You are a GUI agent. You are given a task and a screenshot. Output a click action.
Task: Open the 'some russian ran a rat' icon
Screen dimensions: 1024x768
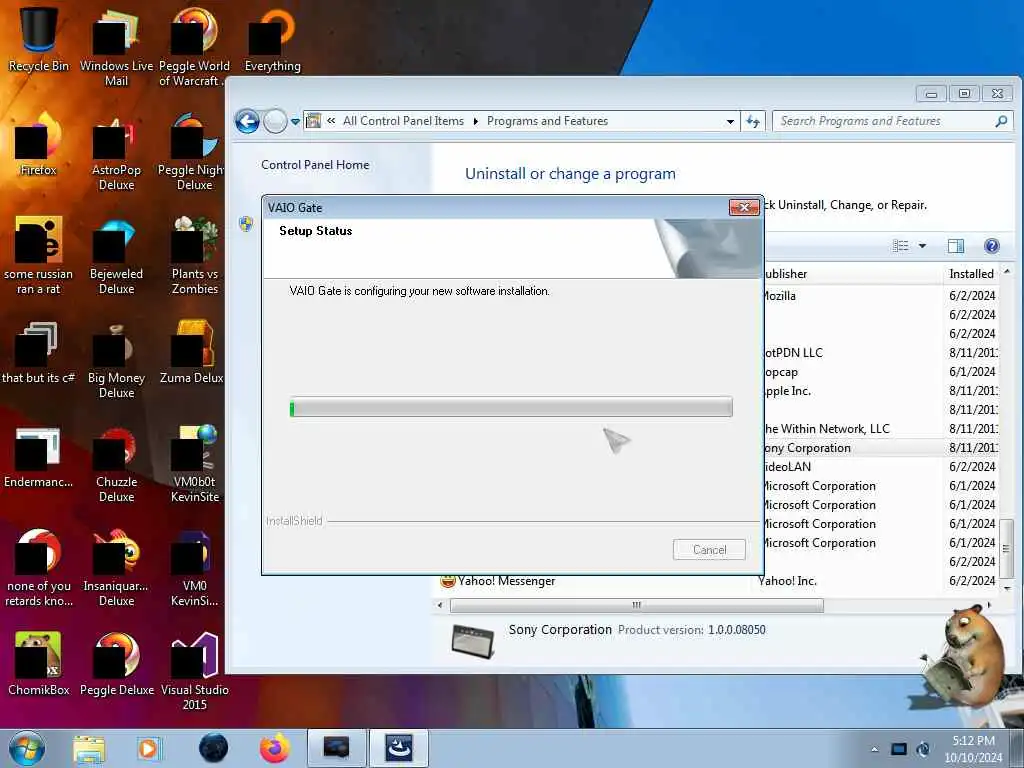click(39, 255)
